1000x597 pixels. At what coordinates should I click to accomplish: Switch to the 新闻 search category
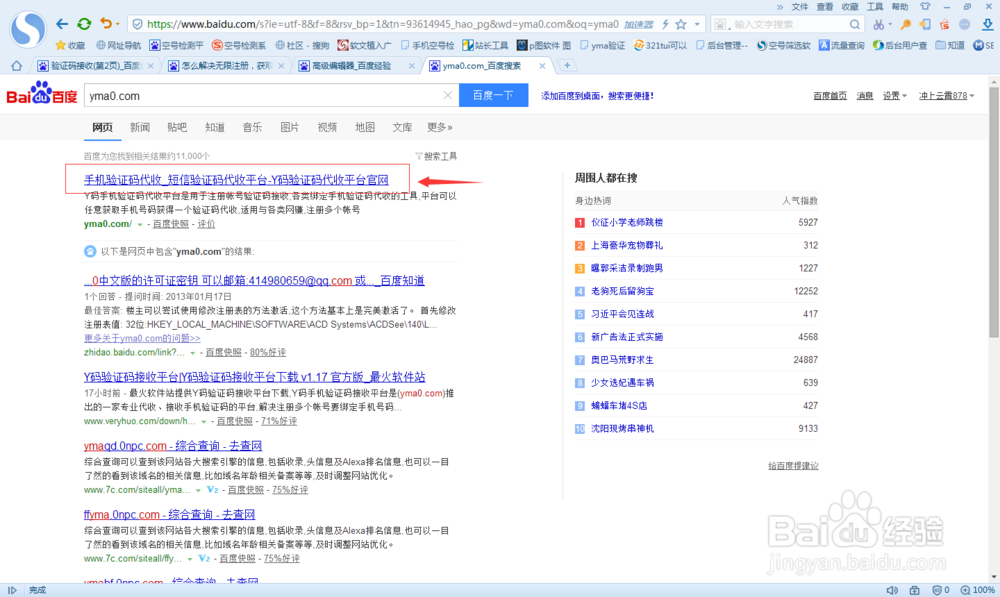click(140, 127)
